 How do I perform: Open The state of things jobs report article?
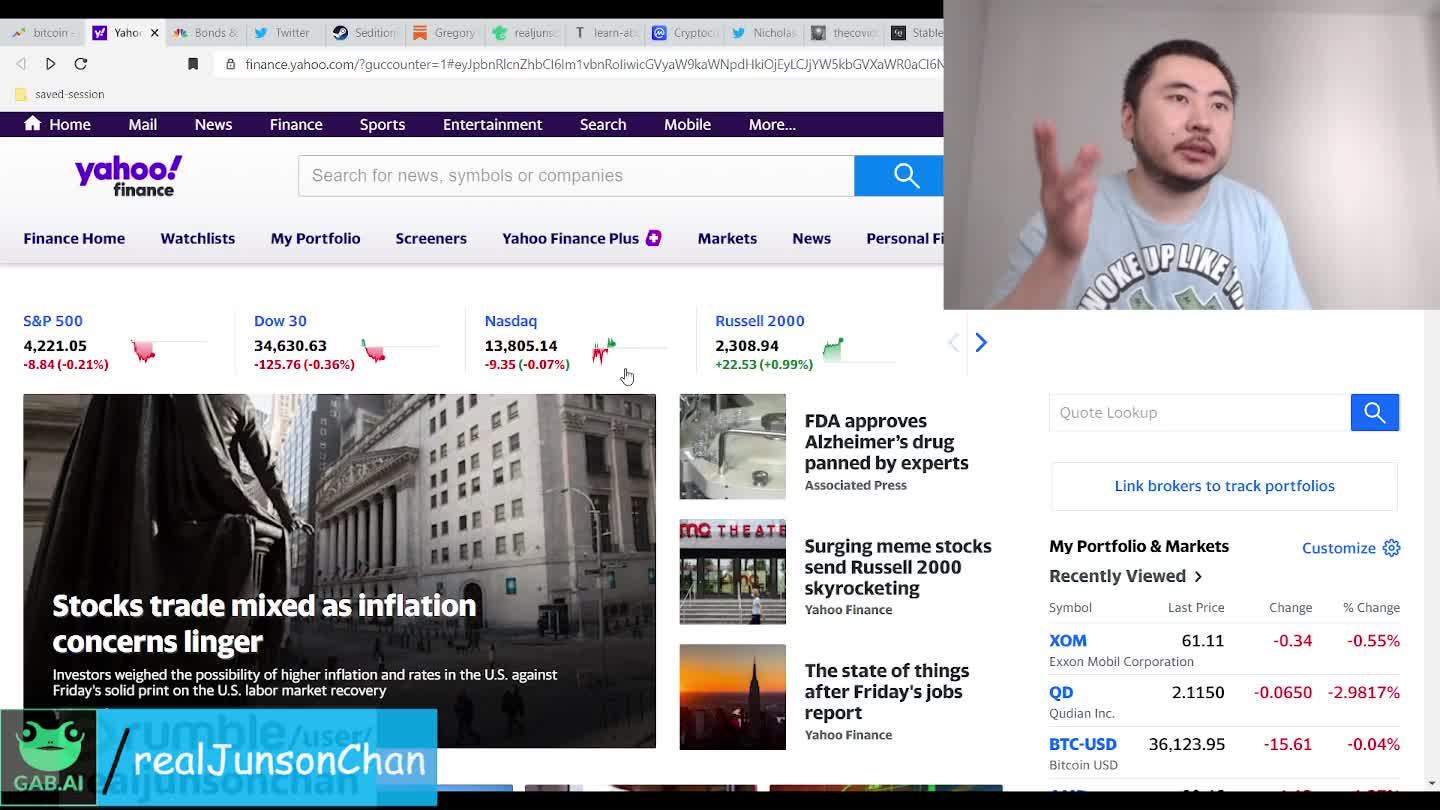tap(886, 692)
